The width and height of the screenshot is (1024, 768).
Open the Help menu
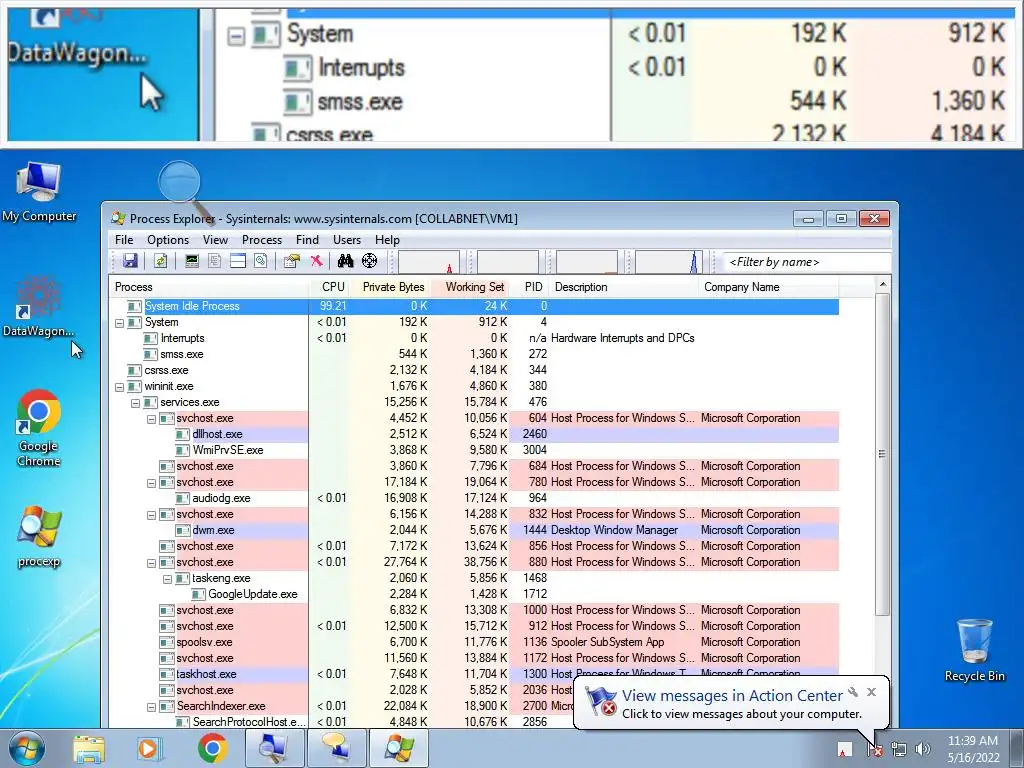tap(387, 240)
